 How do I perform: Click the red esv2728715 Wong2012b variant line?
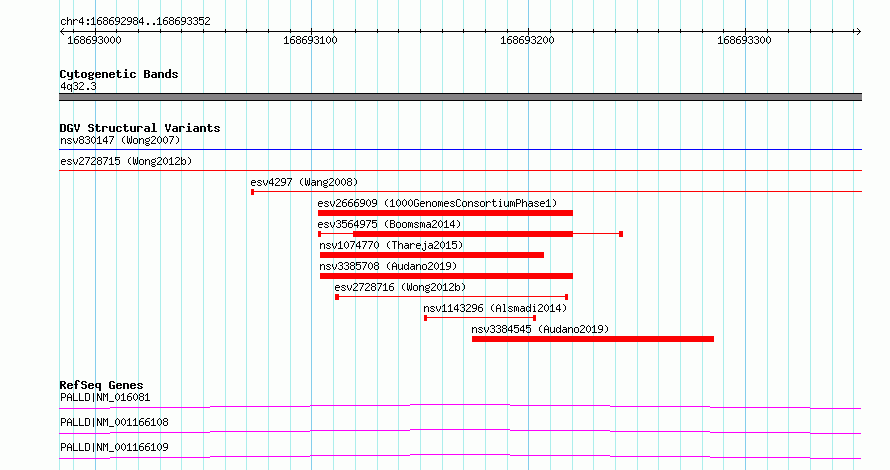(460, 171)
